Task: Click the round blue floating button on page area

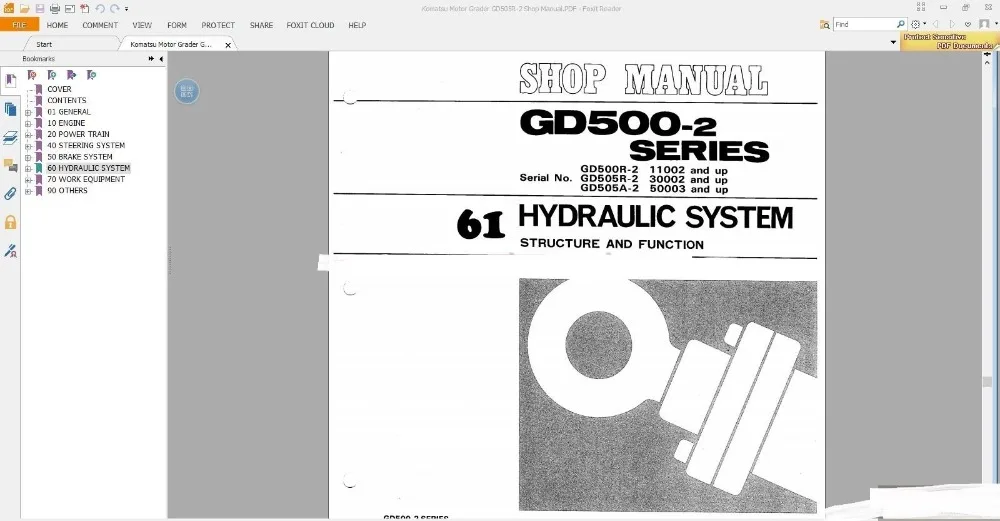Action: click(186, 91)
